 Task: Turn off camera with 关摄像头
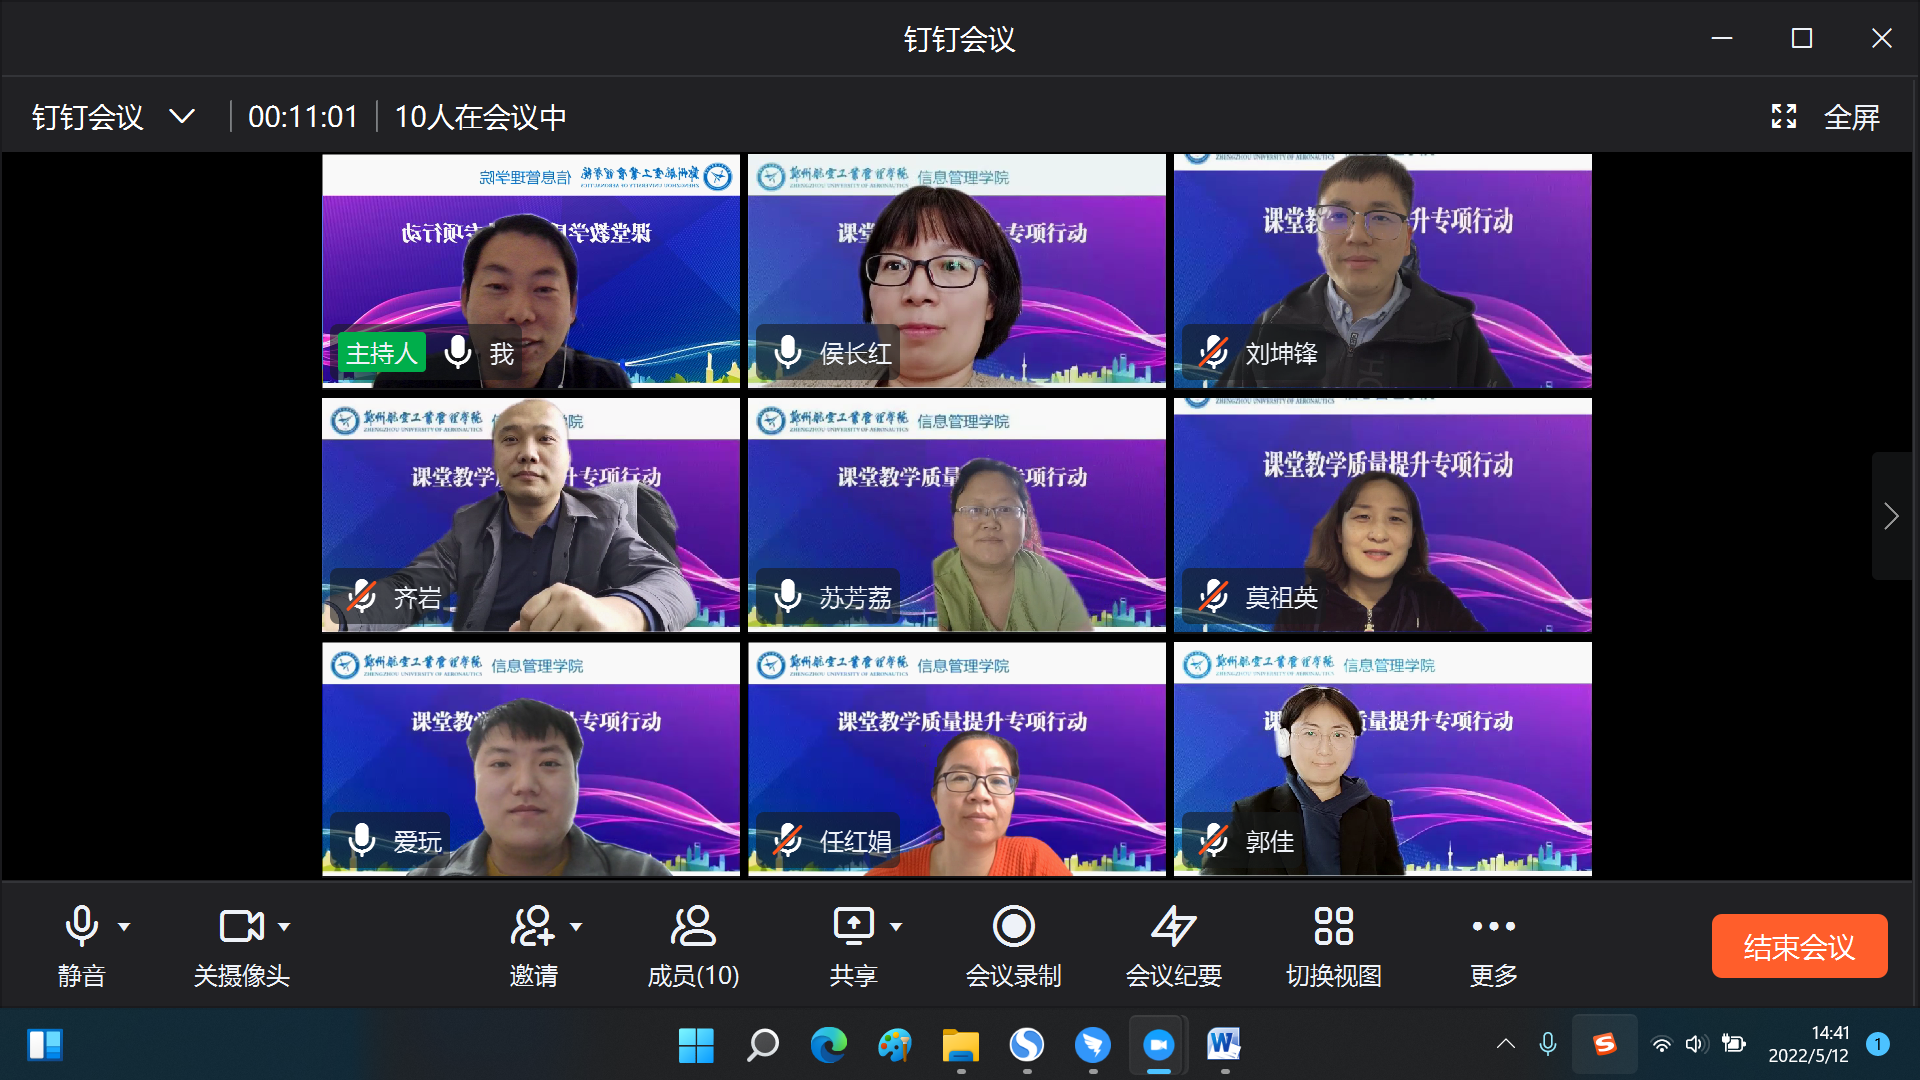click(x=241, y=926)
